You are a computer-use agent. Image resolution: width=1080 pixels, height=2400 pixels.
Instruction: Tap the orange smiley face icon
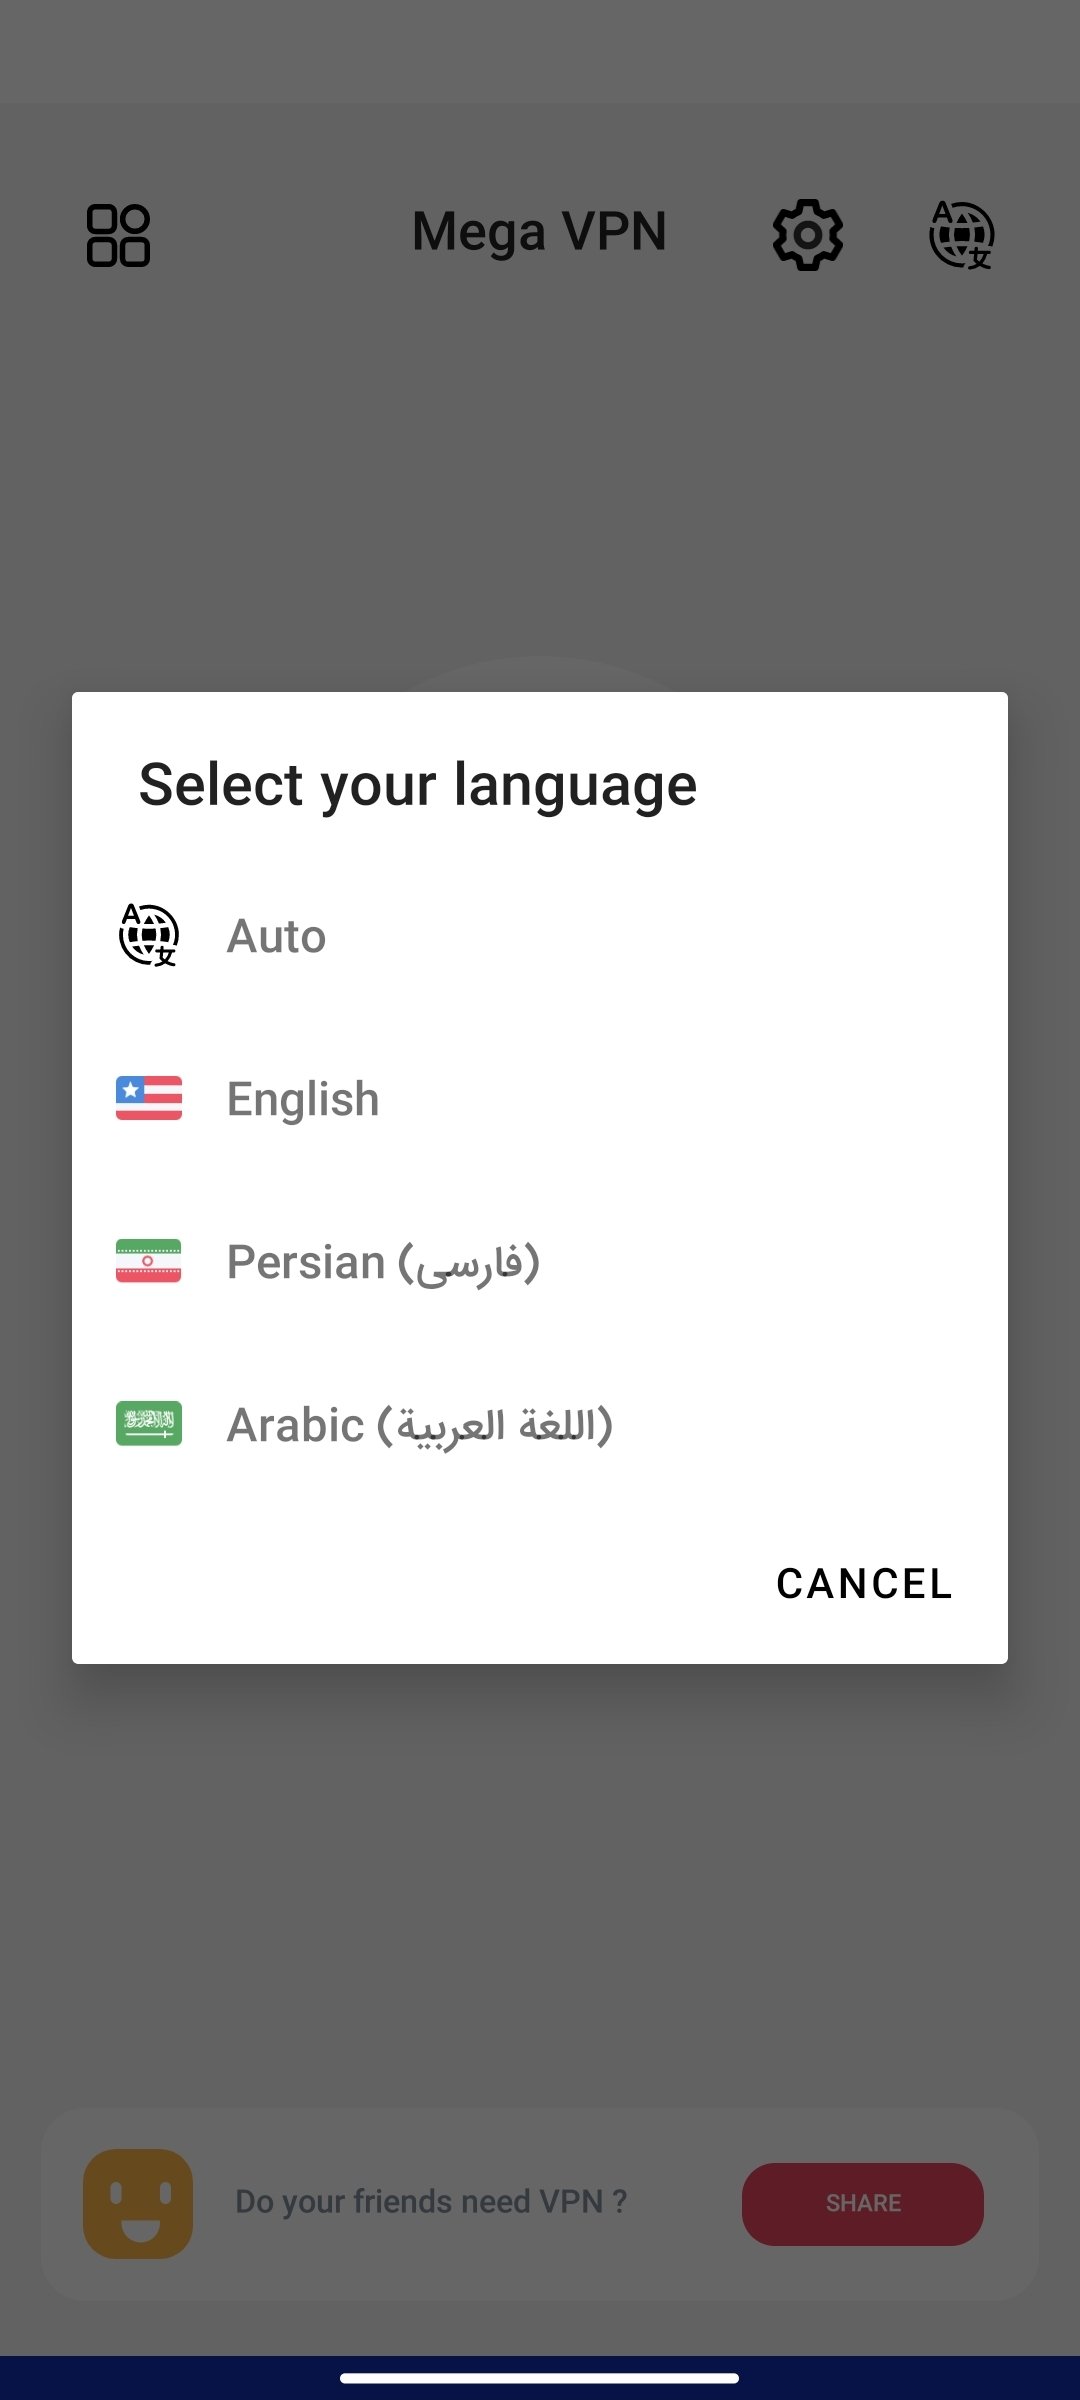tap(138, 2203)
